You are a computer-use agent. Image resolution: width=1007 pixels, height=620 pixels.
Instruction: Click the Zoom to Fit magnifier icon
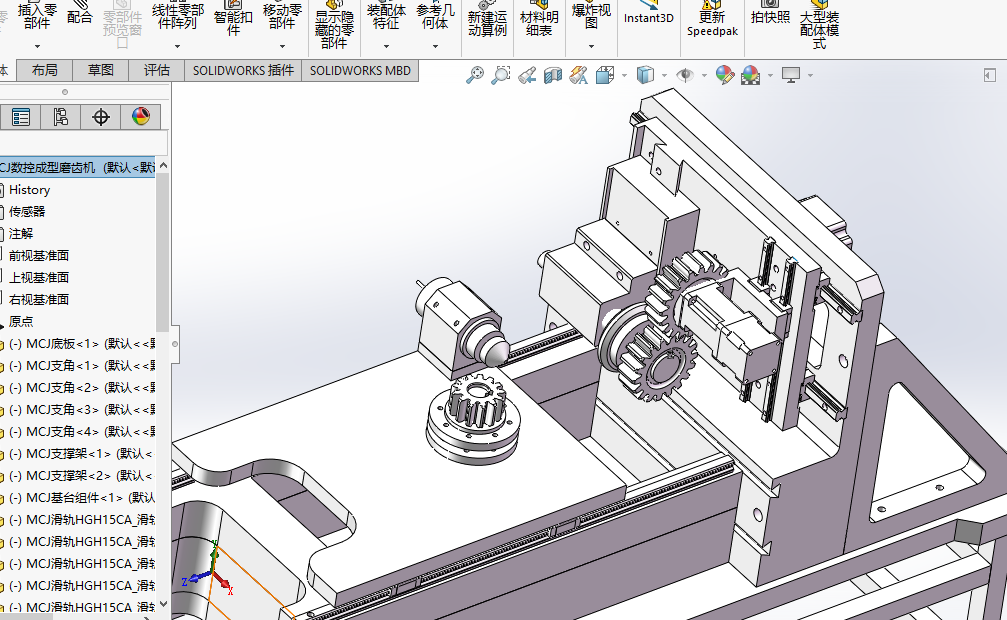[475, 75]
